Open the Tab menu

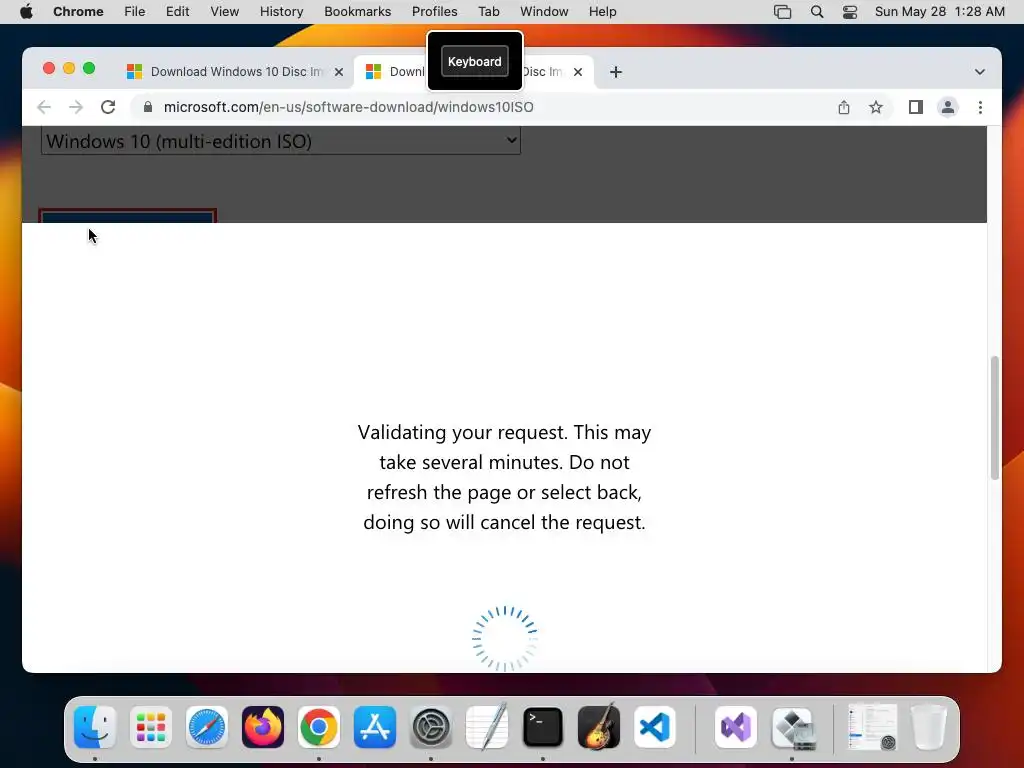[488, 12]
